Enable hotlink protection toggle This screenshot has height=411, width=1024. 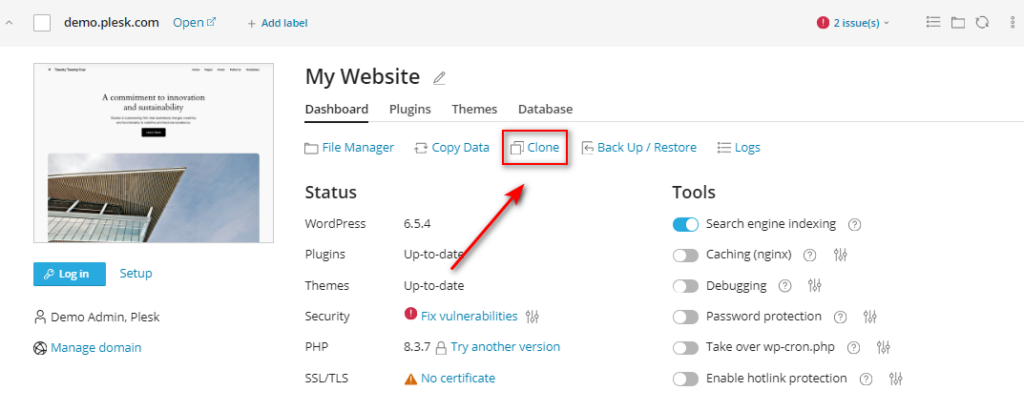click(x=686, y=378)
